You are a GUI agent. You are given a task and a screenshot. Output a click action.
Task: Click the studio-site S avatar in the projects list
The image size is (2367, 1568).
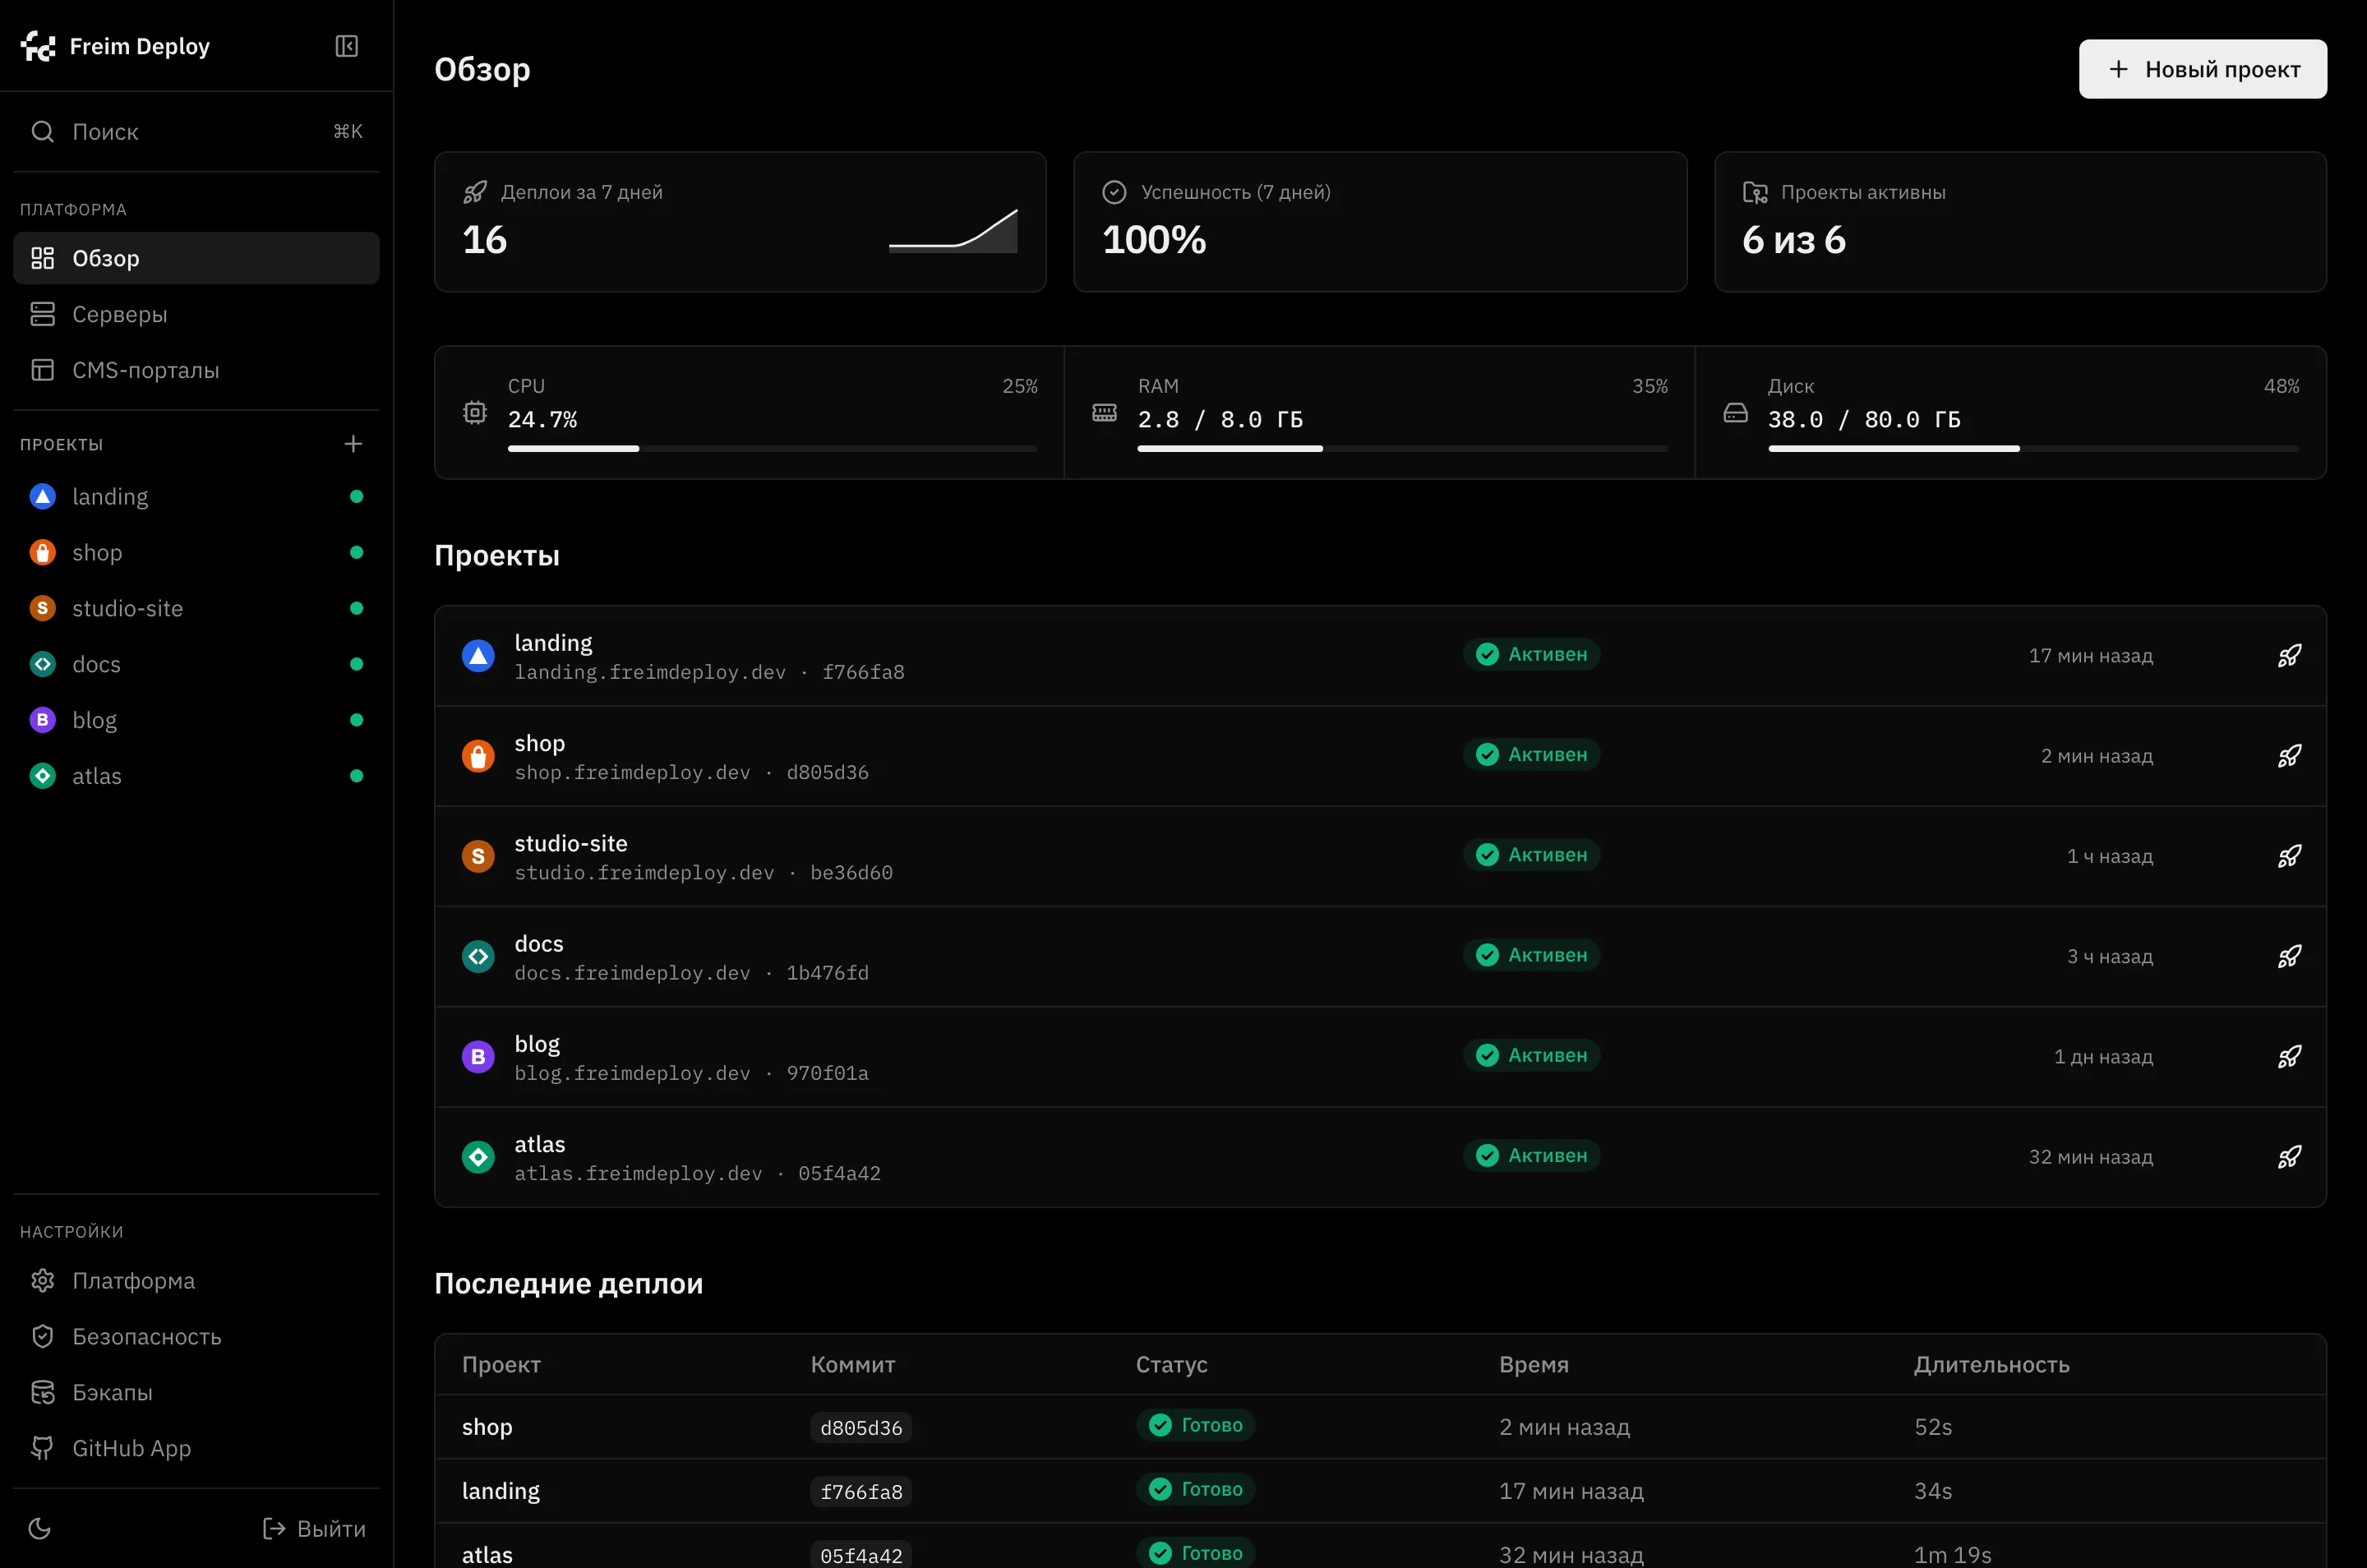[478, 856]
